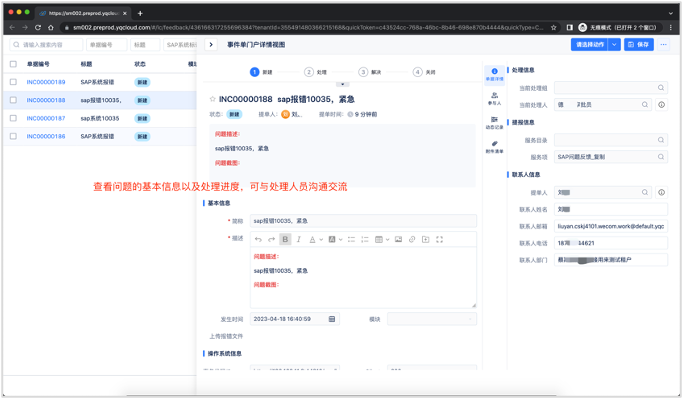Collapse the detail panel with chevron
This screenshot has height=398, width=682.
(x=211, y=44)
